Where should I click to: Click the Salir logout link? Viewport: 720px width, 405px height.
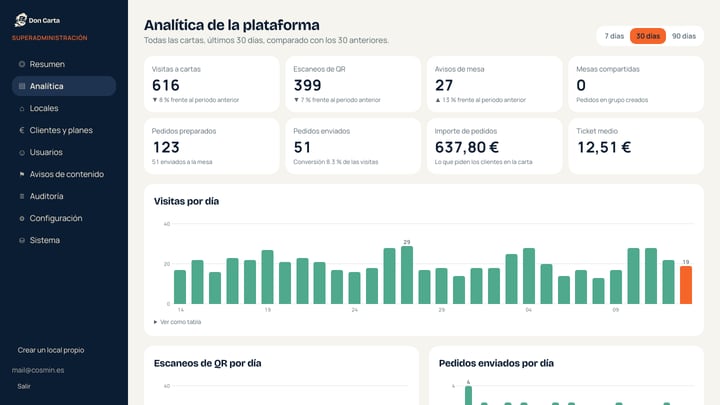(24, 386)
